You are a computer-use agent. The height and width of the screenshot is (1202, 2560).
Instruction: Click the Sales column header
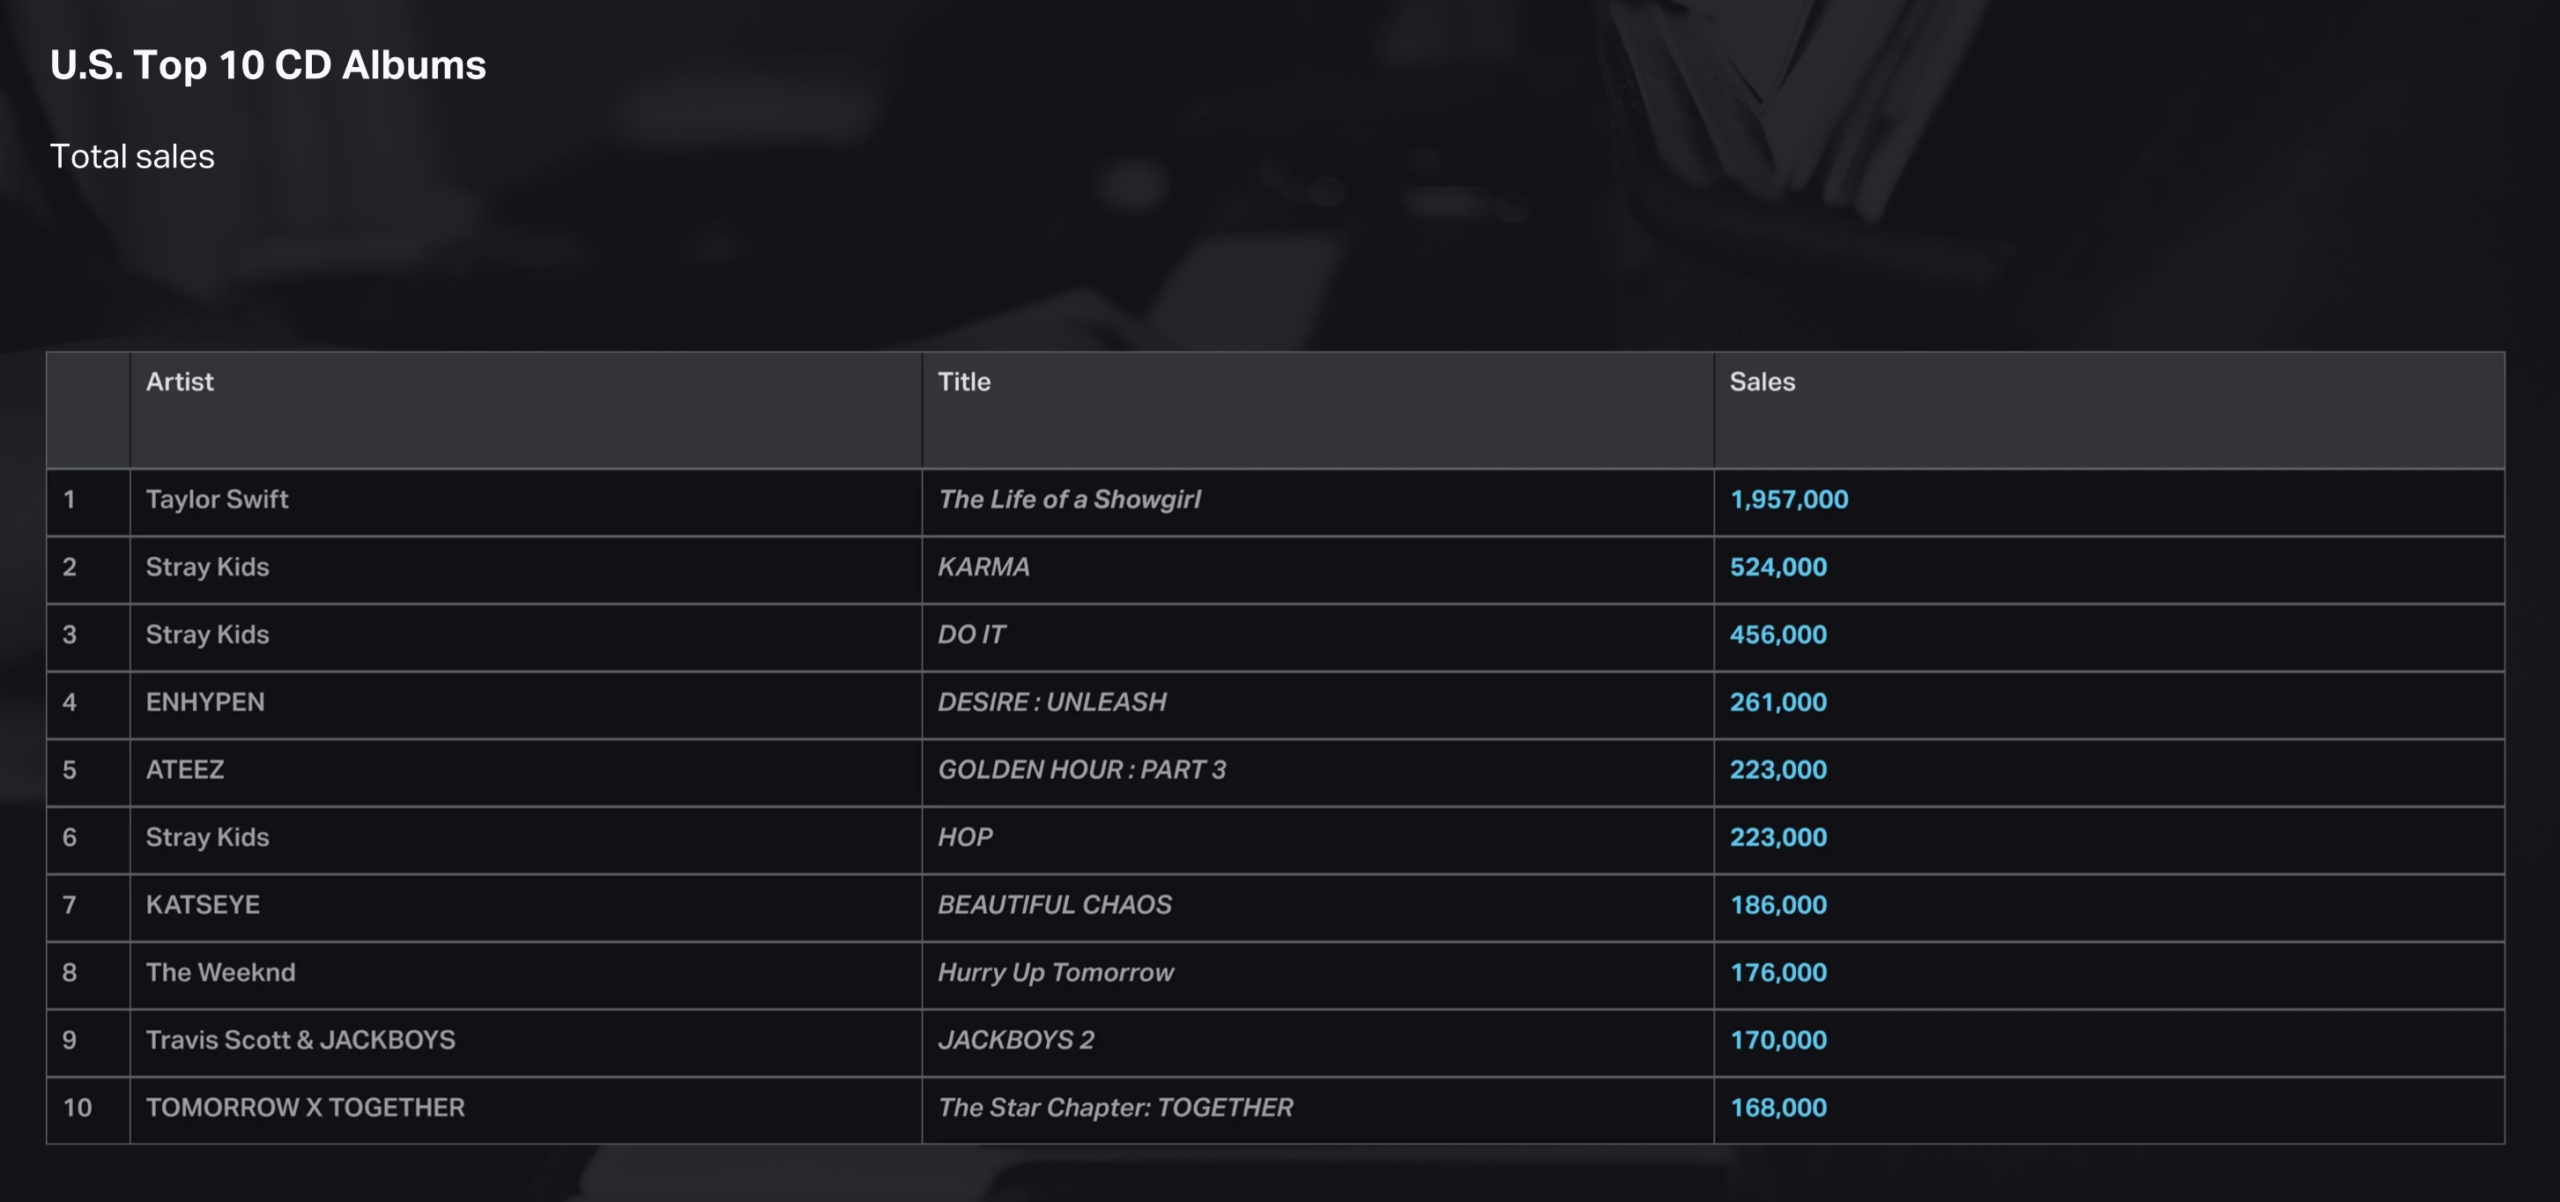[1762, 382]
